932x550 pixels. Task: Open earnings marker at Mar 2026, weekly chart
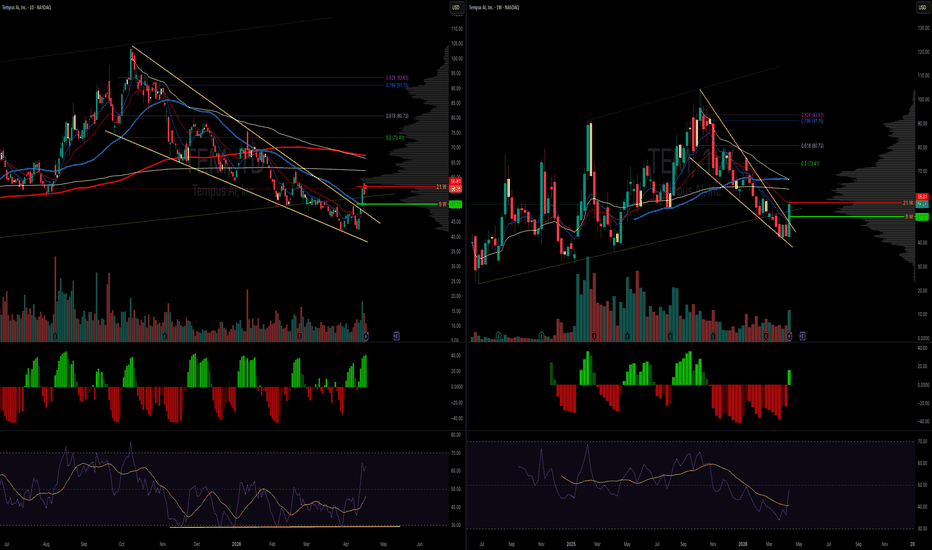click(766, 337)
